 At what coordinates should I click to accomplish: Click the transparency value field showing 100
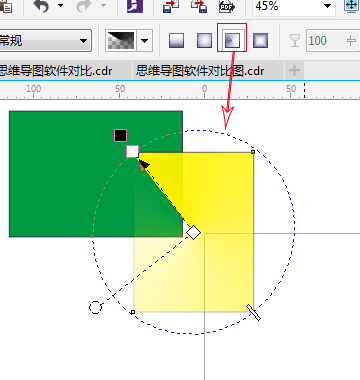[x=325, y=41]
